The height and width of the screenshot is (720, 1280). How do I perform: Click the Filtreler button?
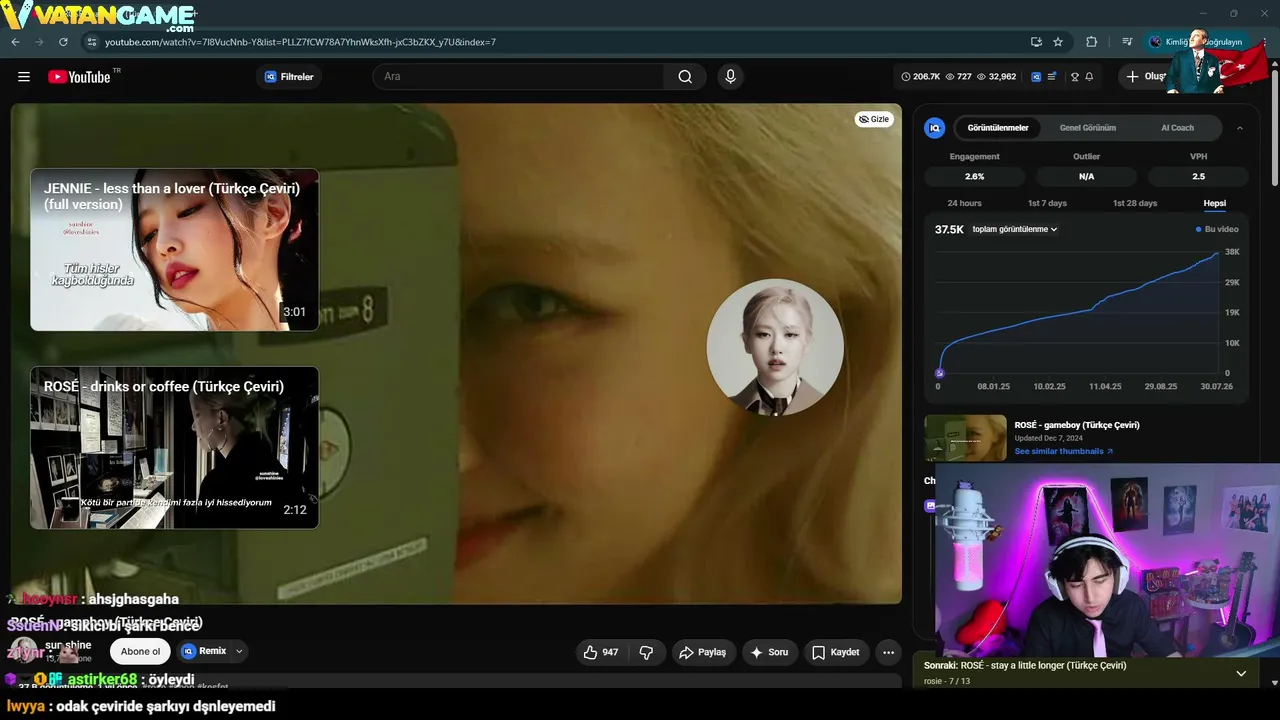pyautogui.click(x=289, y=77)
